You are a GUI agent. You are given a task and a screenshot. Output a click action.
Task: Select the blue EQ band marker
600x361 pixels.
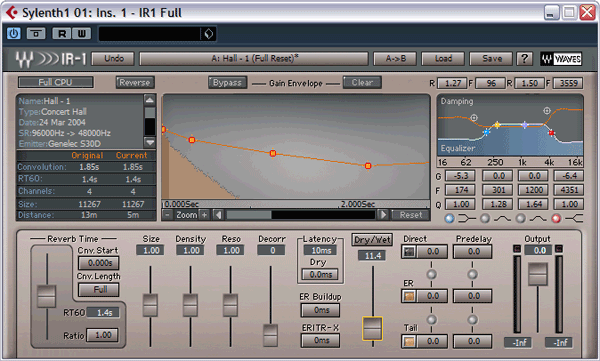point(486,132)
